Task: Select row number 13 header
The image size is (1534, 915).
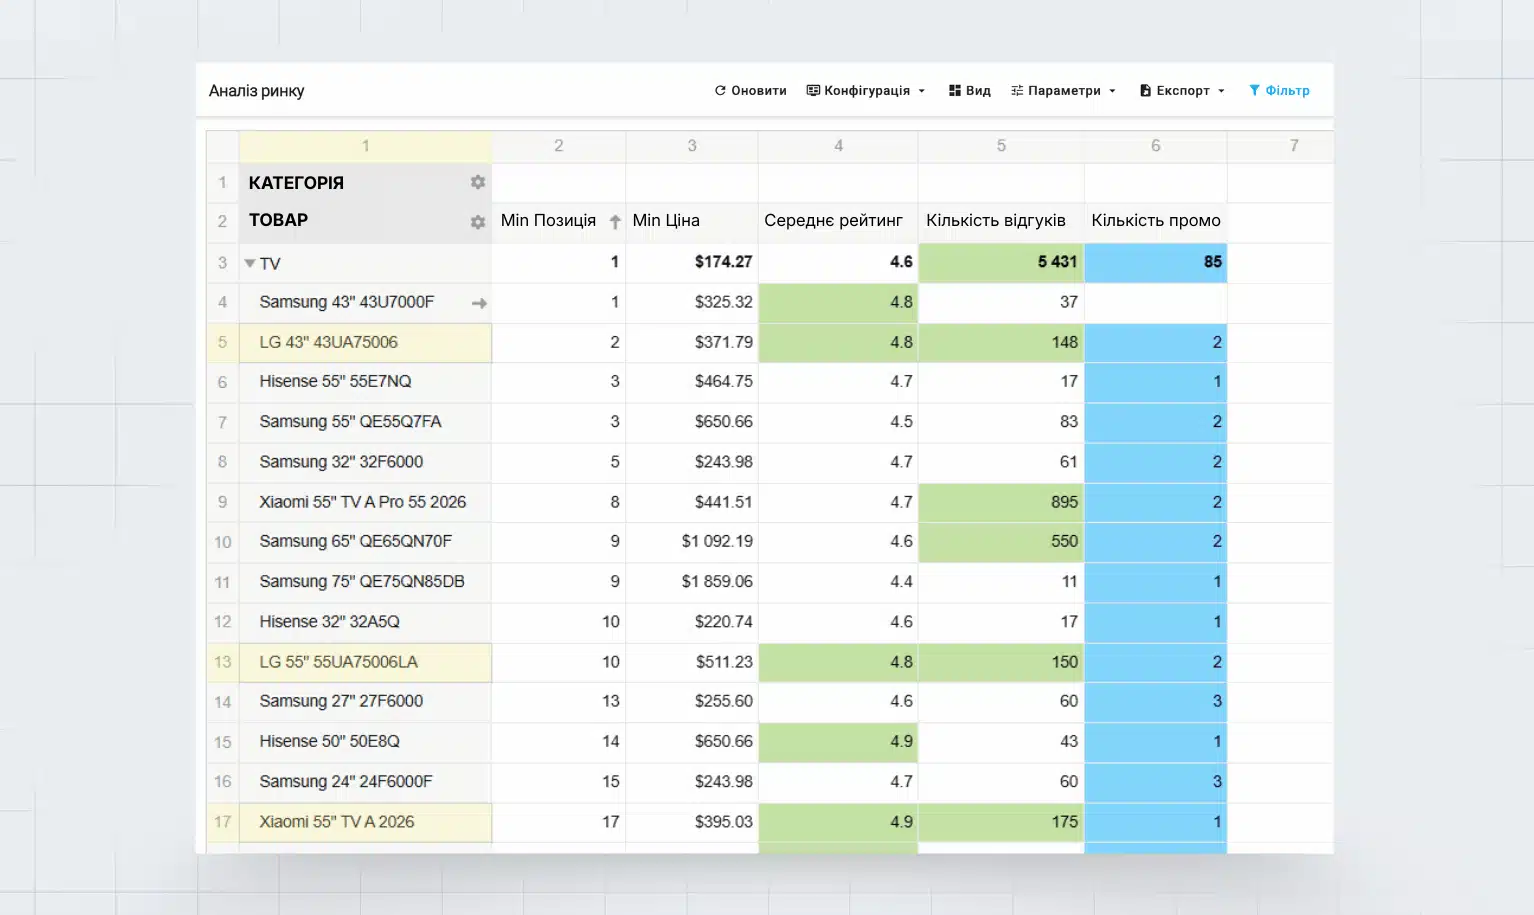Action: 222,662
